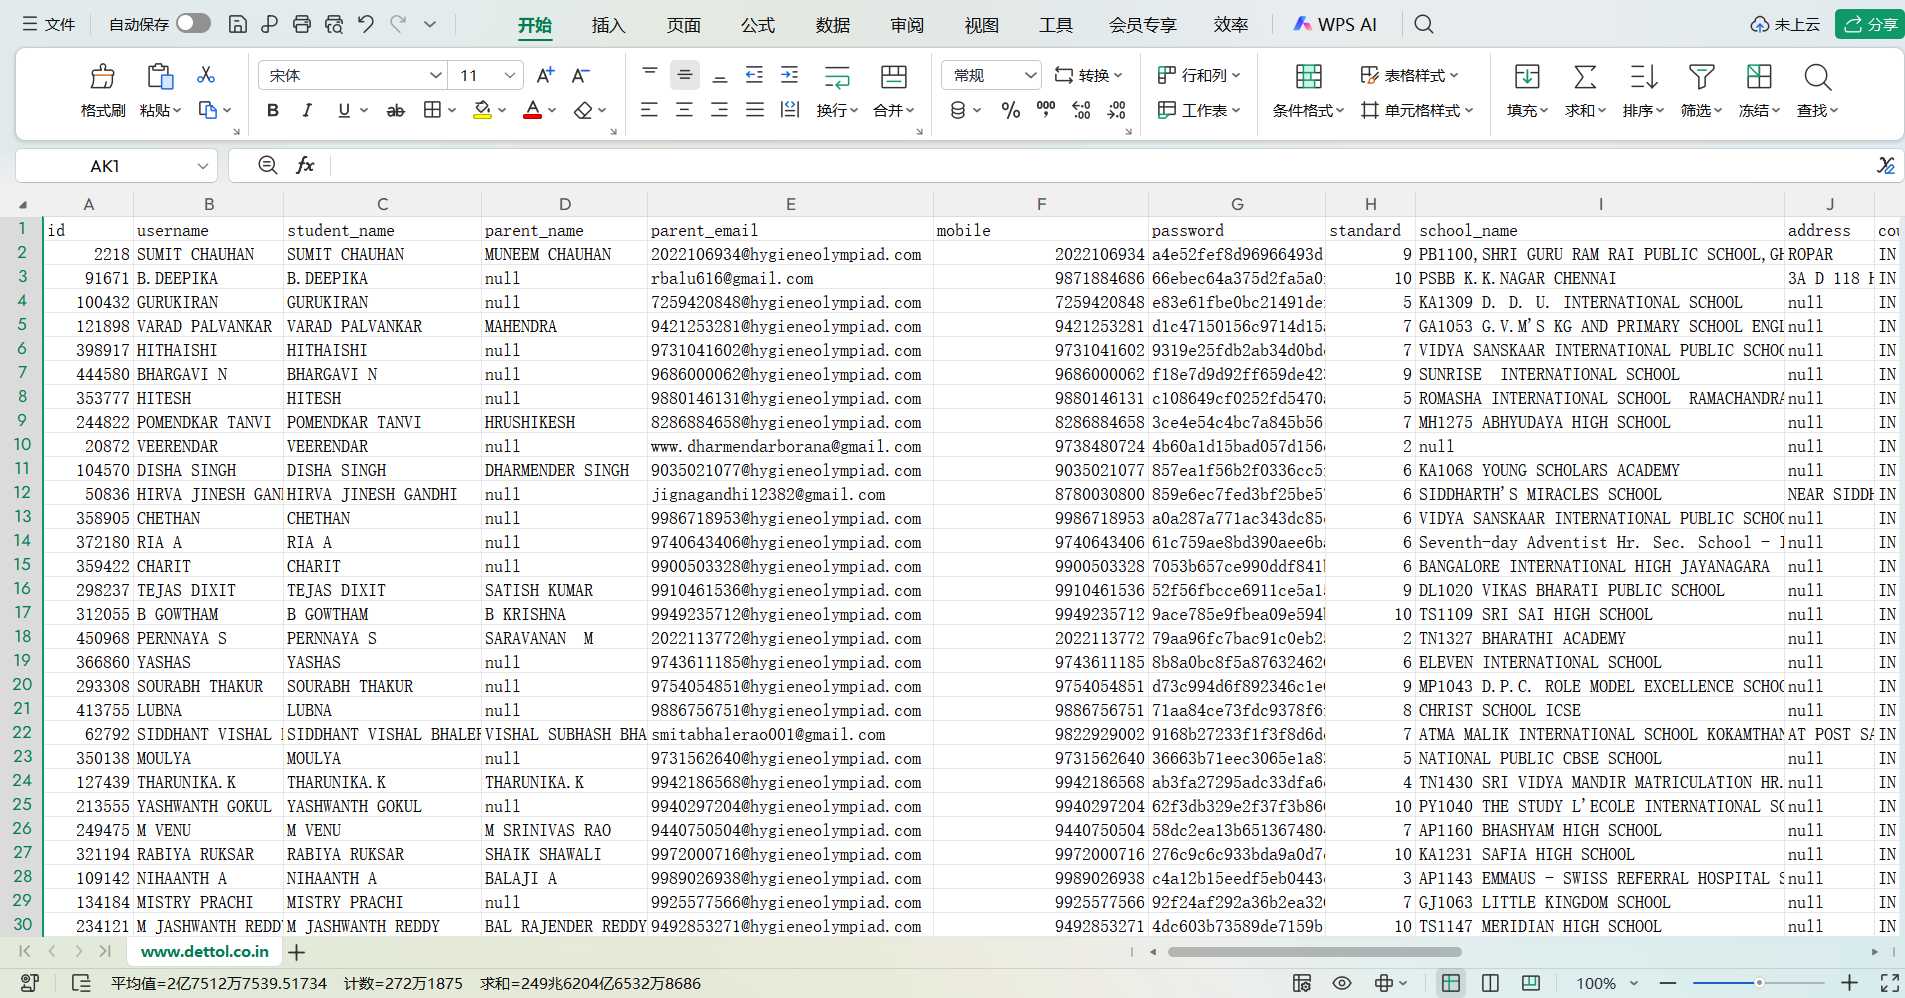Expand the Sort (排序) dropdown
The height and width of the screenshot is (998, 1905).
click(x=1643, y=110)
